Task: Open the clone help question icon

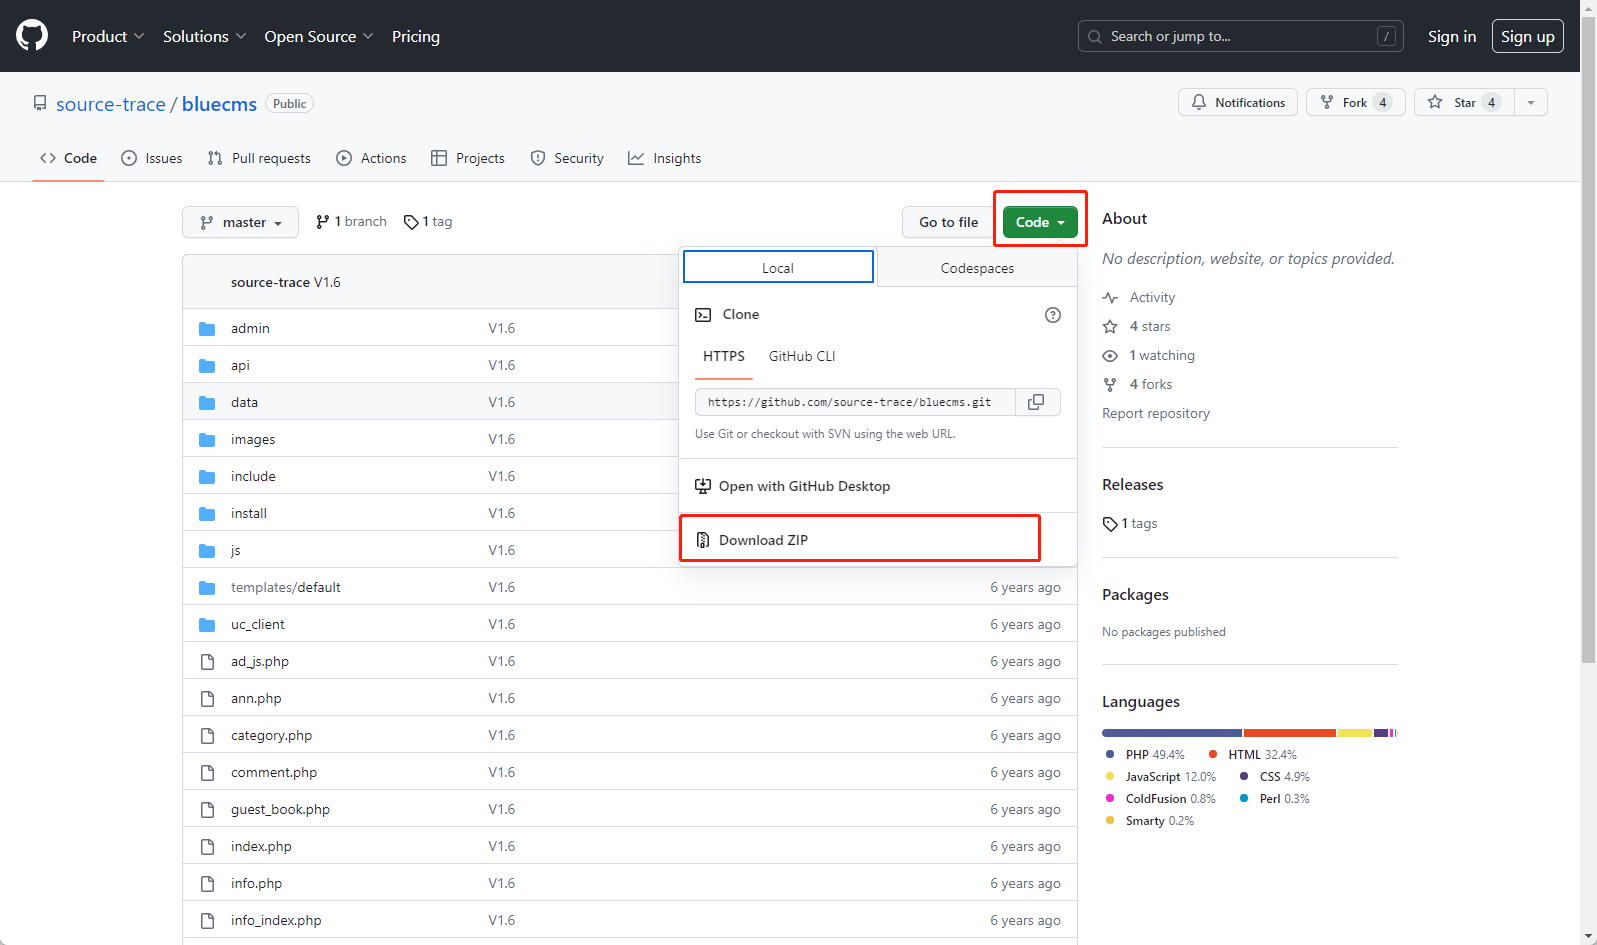Action: click(x=1052, y=315)
